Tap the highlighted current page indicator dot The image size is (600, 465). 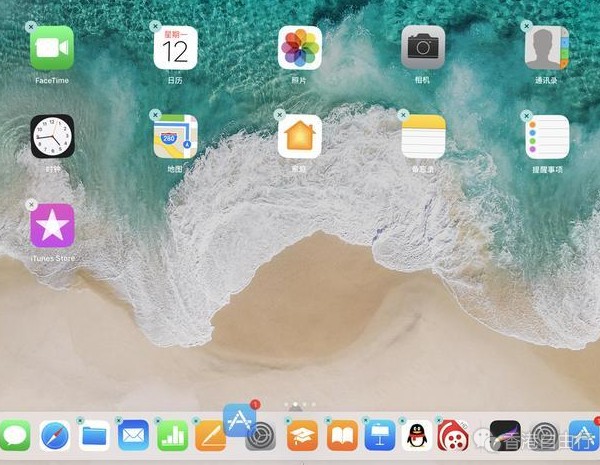click(x=295, y=404)
